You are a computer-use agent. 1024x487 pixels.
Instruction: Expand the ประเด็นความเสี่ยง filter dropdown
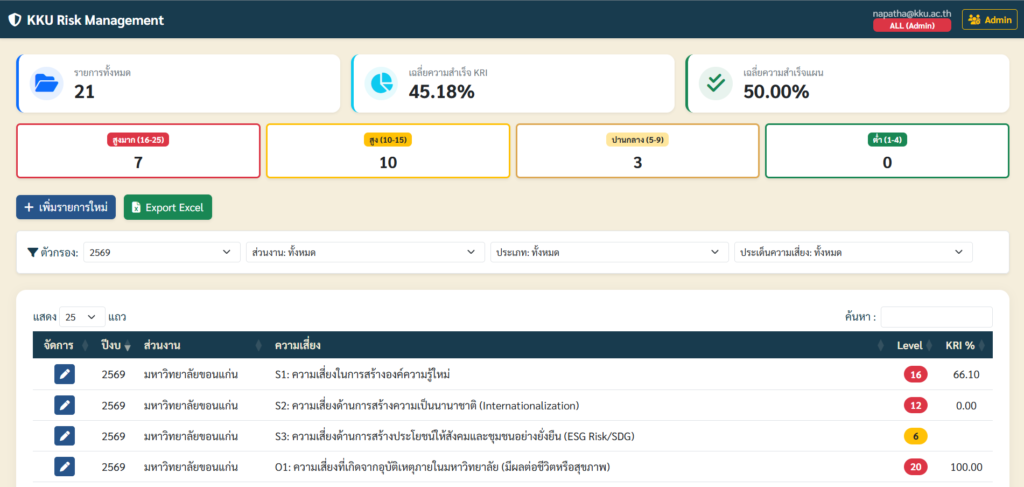(x=853, y=252)
